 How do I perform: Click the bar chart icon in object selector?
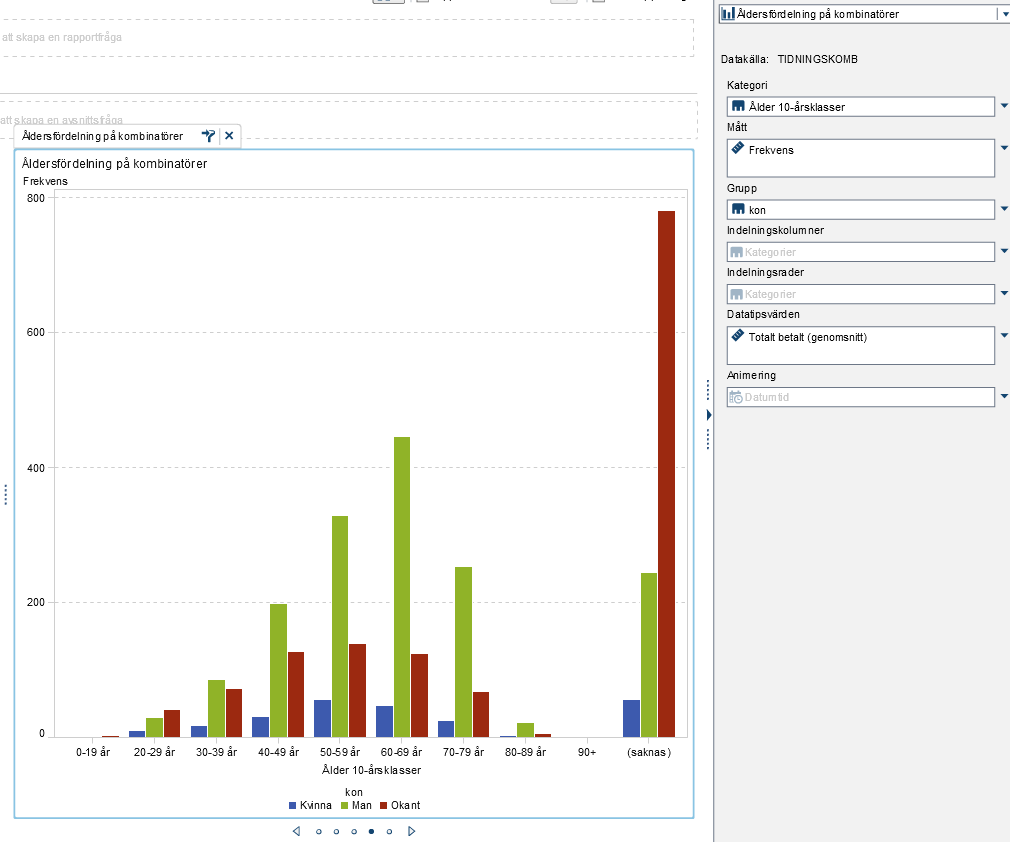coord(728,14)
